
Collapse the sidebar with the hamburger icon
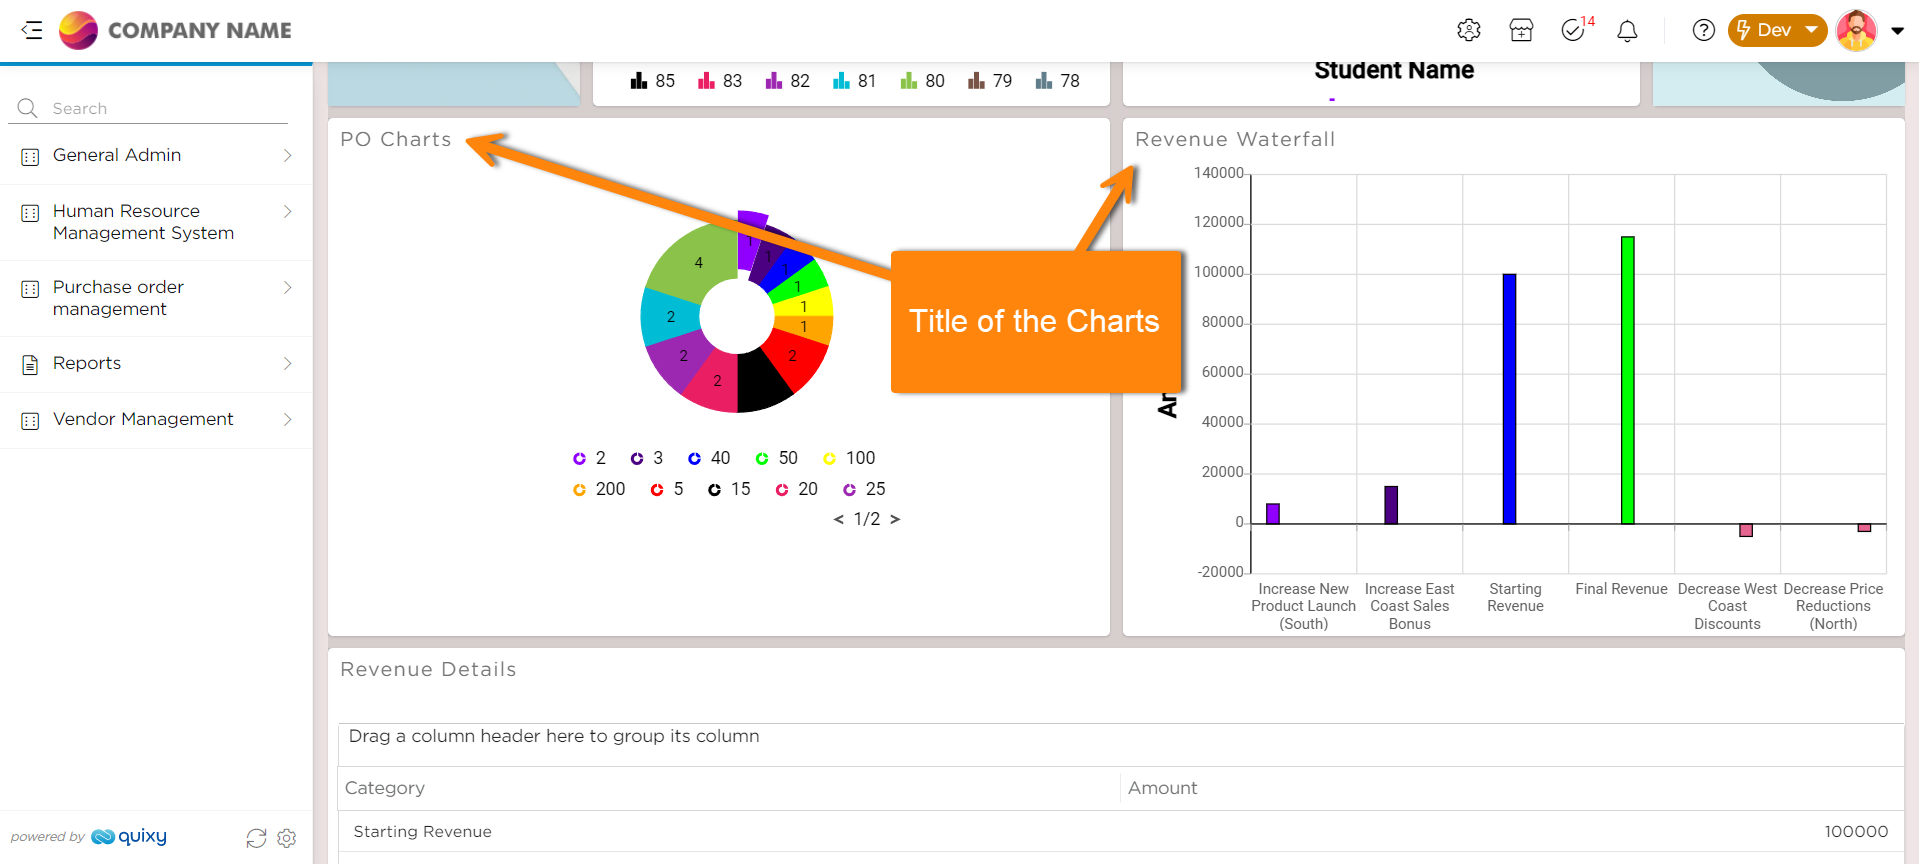point(32,30)
